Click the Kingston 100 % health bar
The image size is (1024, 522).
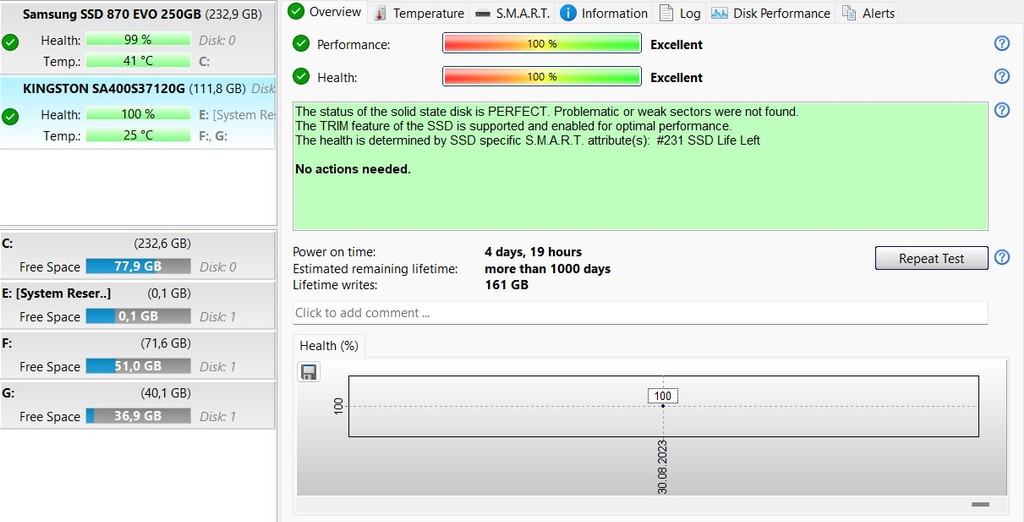(x=138, y=114)
